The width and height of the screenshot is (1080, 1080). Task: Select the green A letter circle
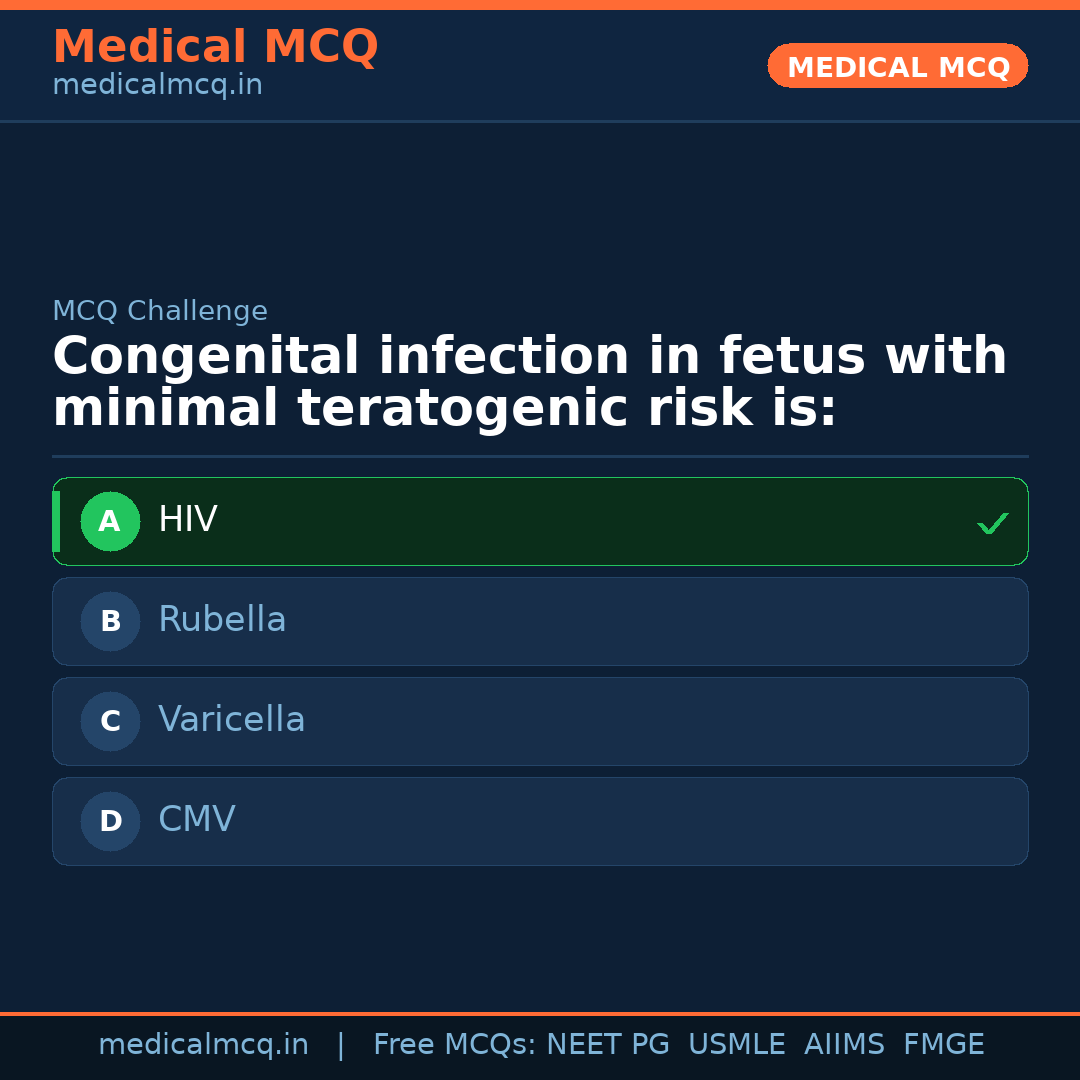(x=110, y=522)
